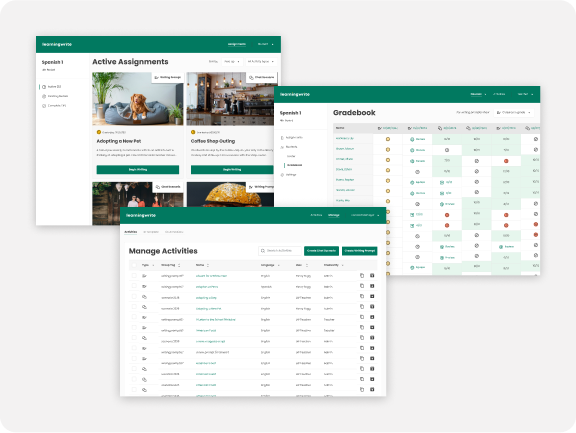The height and width of the screenshot is (433, 576).
Task: Click Writing Prompt tag on Adopting a New Pet card
Action: tap(168, 77)
